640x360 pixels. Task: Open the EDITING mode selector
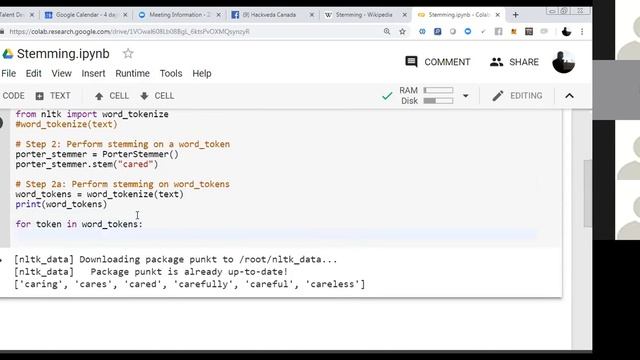coord(517,96)
